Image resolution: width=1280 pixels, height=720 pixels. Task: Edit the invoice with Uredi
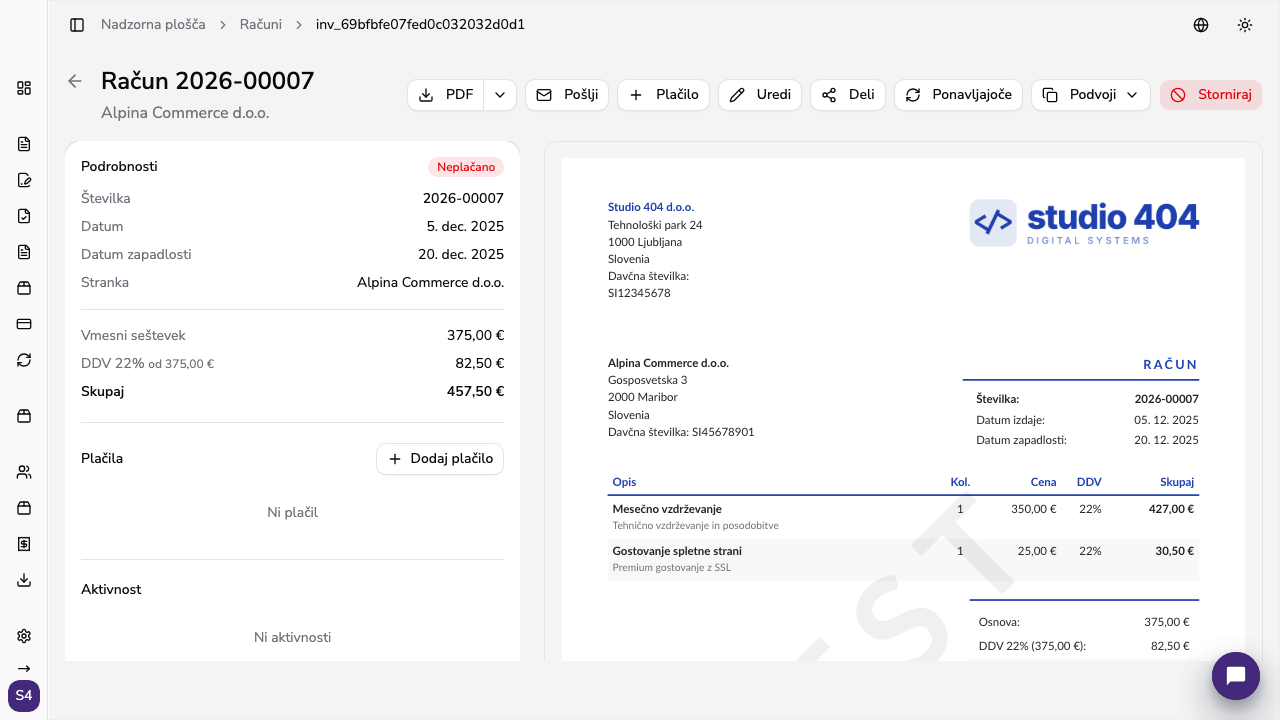pos(760,95)
